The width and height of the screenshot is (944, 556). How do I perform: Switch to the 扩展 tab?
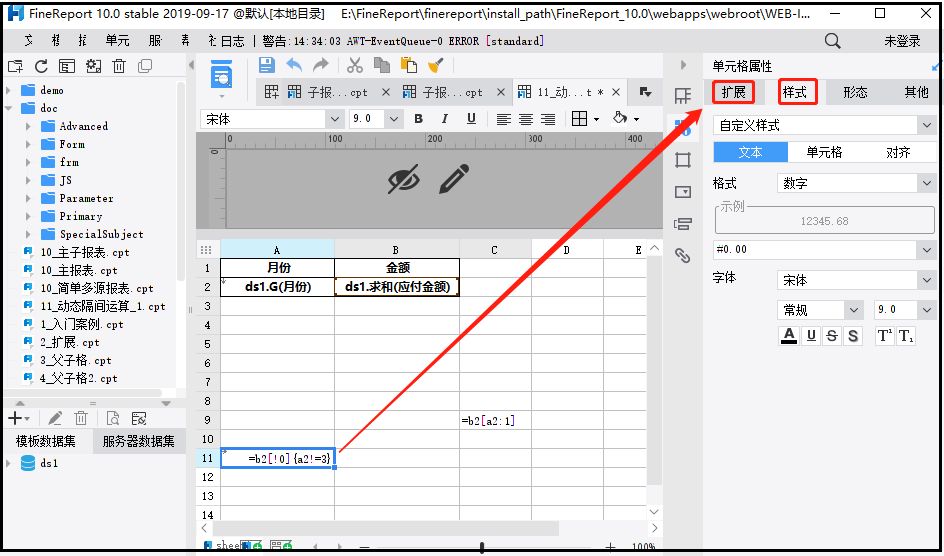tap(733, 92)
